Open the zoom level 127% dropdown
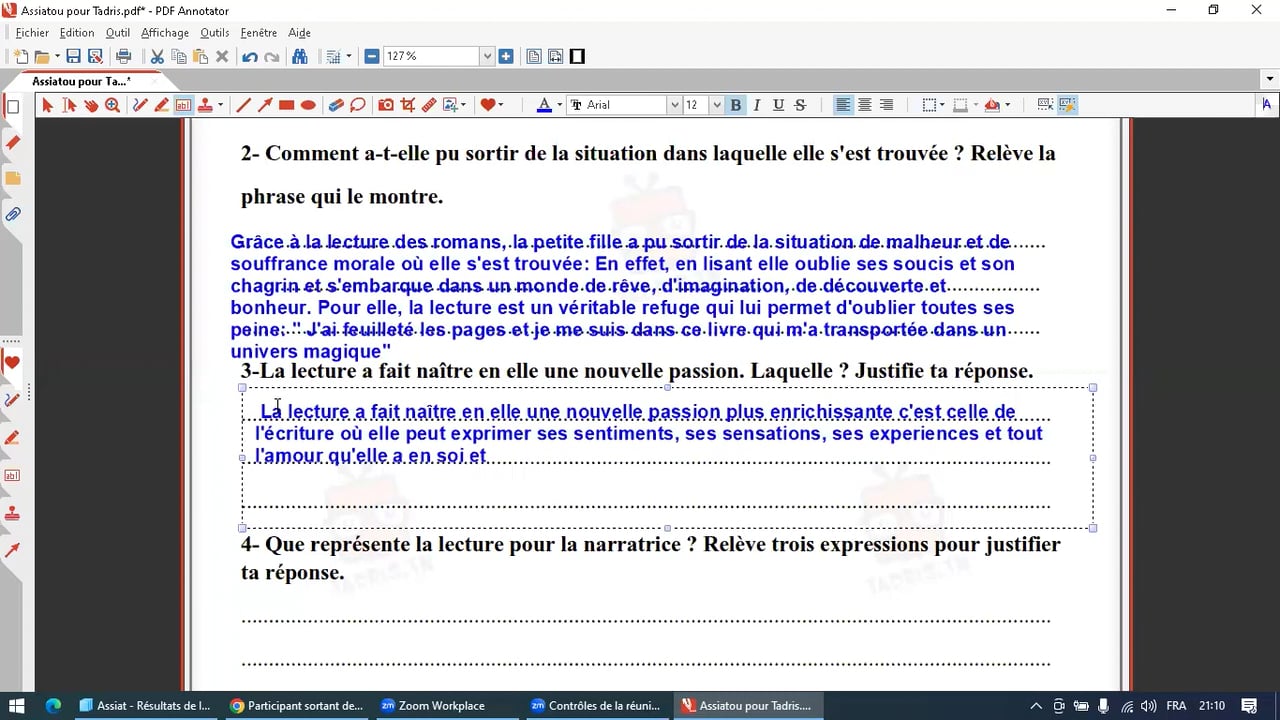Viewport: 1280px width, 720px height. tap(488, 57)
